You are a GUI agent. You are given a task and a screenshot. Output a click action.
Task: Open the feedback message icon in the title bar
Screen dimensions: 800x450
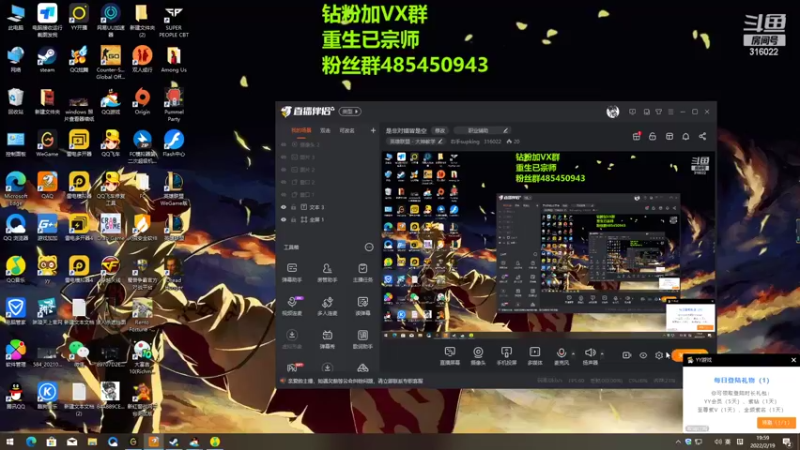click(x=633, y=112)
